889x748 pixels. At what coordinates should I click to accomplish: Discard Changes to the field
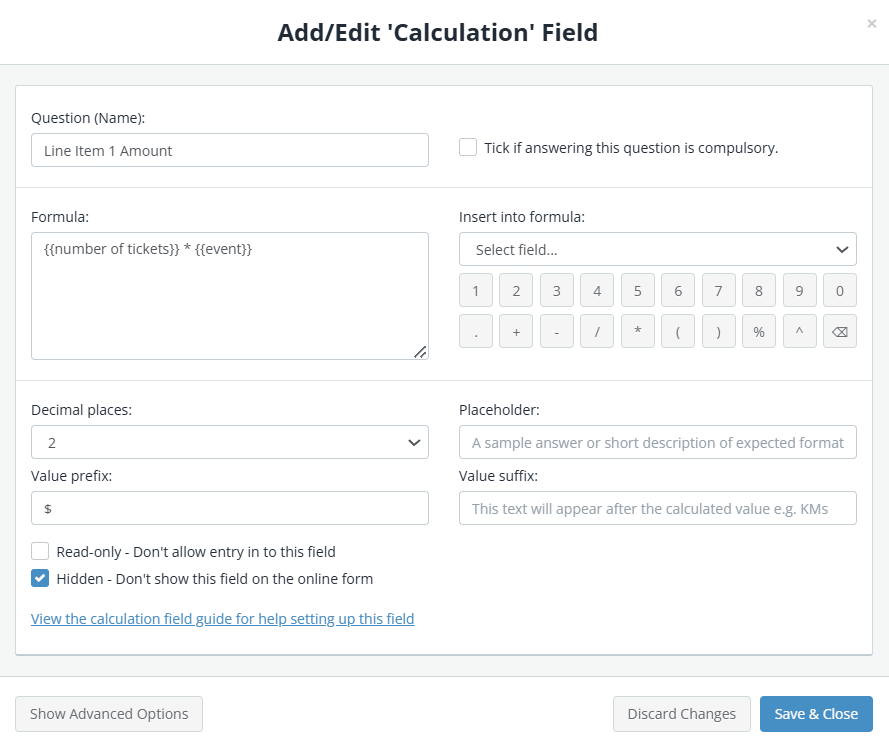(681, 714)
